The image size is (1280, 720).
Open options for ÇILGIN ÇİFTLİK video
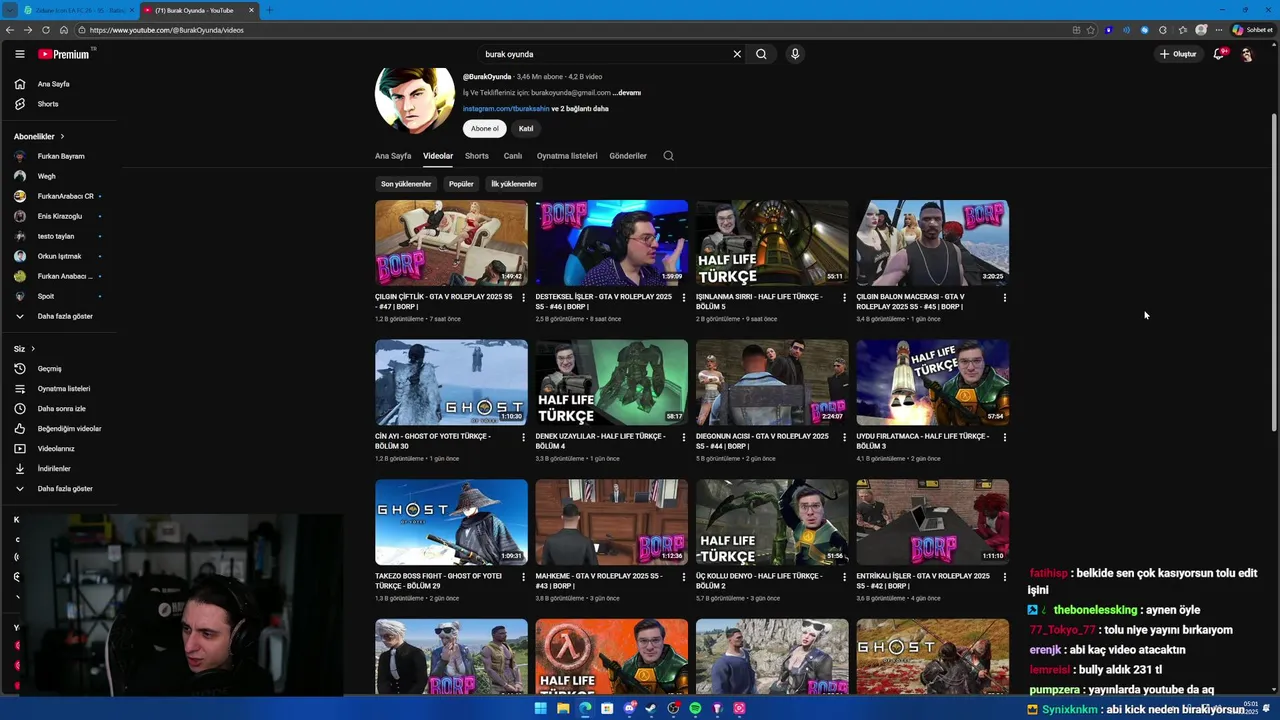pos(523,297)
